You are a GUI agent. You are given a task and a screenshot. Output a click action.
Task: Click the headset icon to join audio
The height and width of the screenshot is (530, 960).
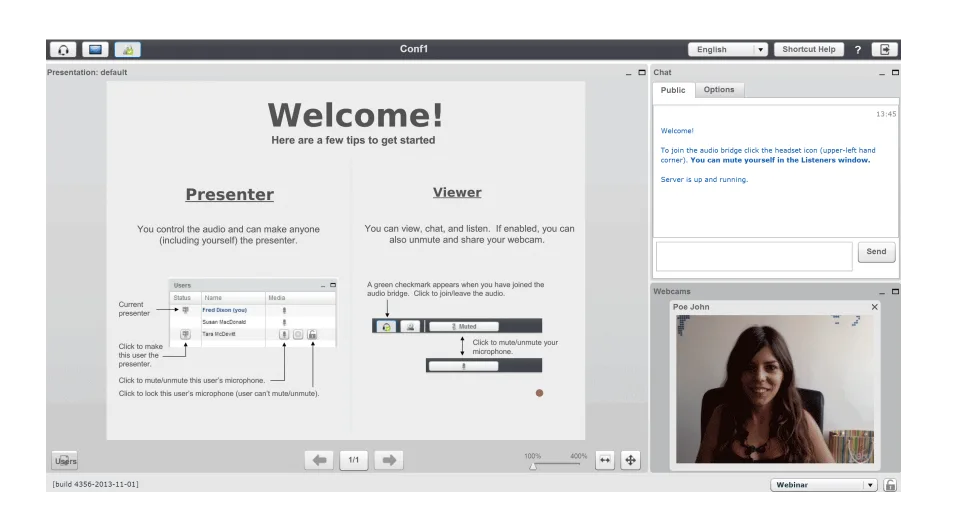63,50
